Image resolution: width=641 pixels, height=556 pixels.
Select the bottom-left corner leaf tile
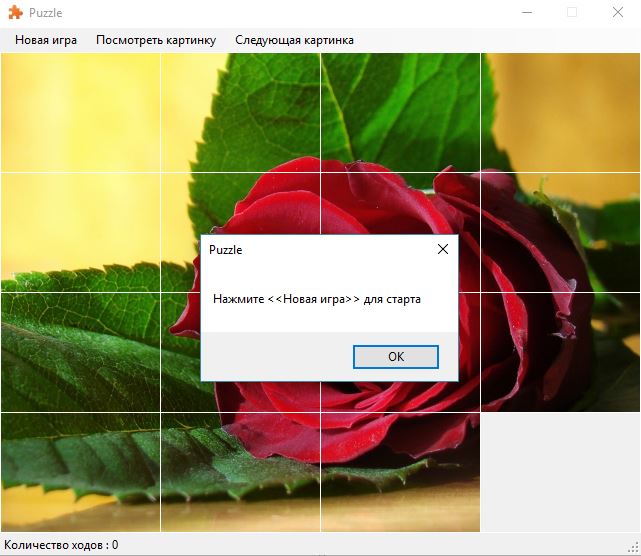(x=80, y=472)
